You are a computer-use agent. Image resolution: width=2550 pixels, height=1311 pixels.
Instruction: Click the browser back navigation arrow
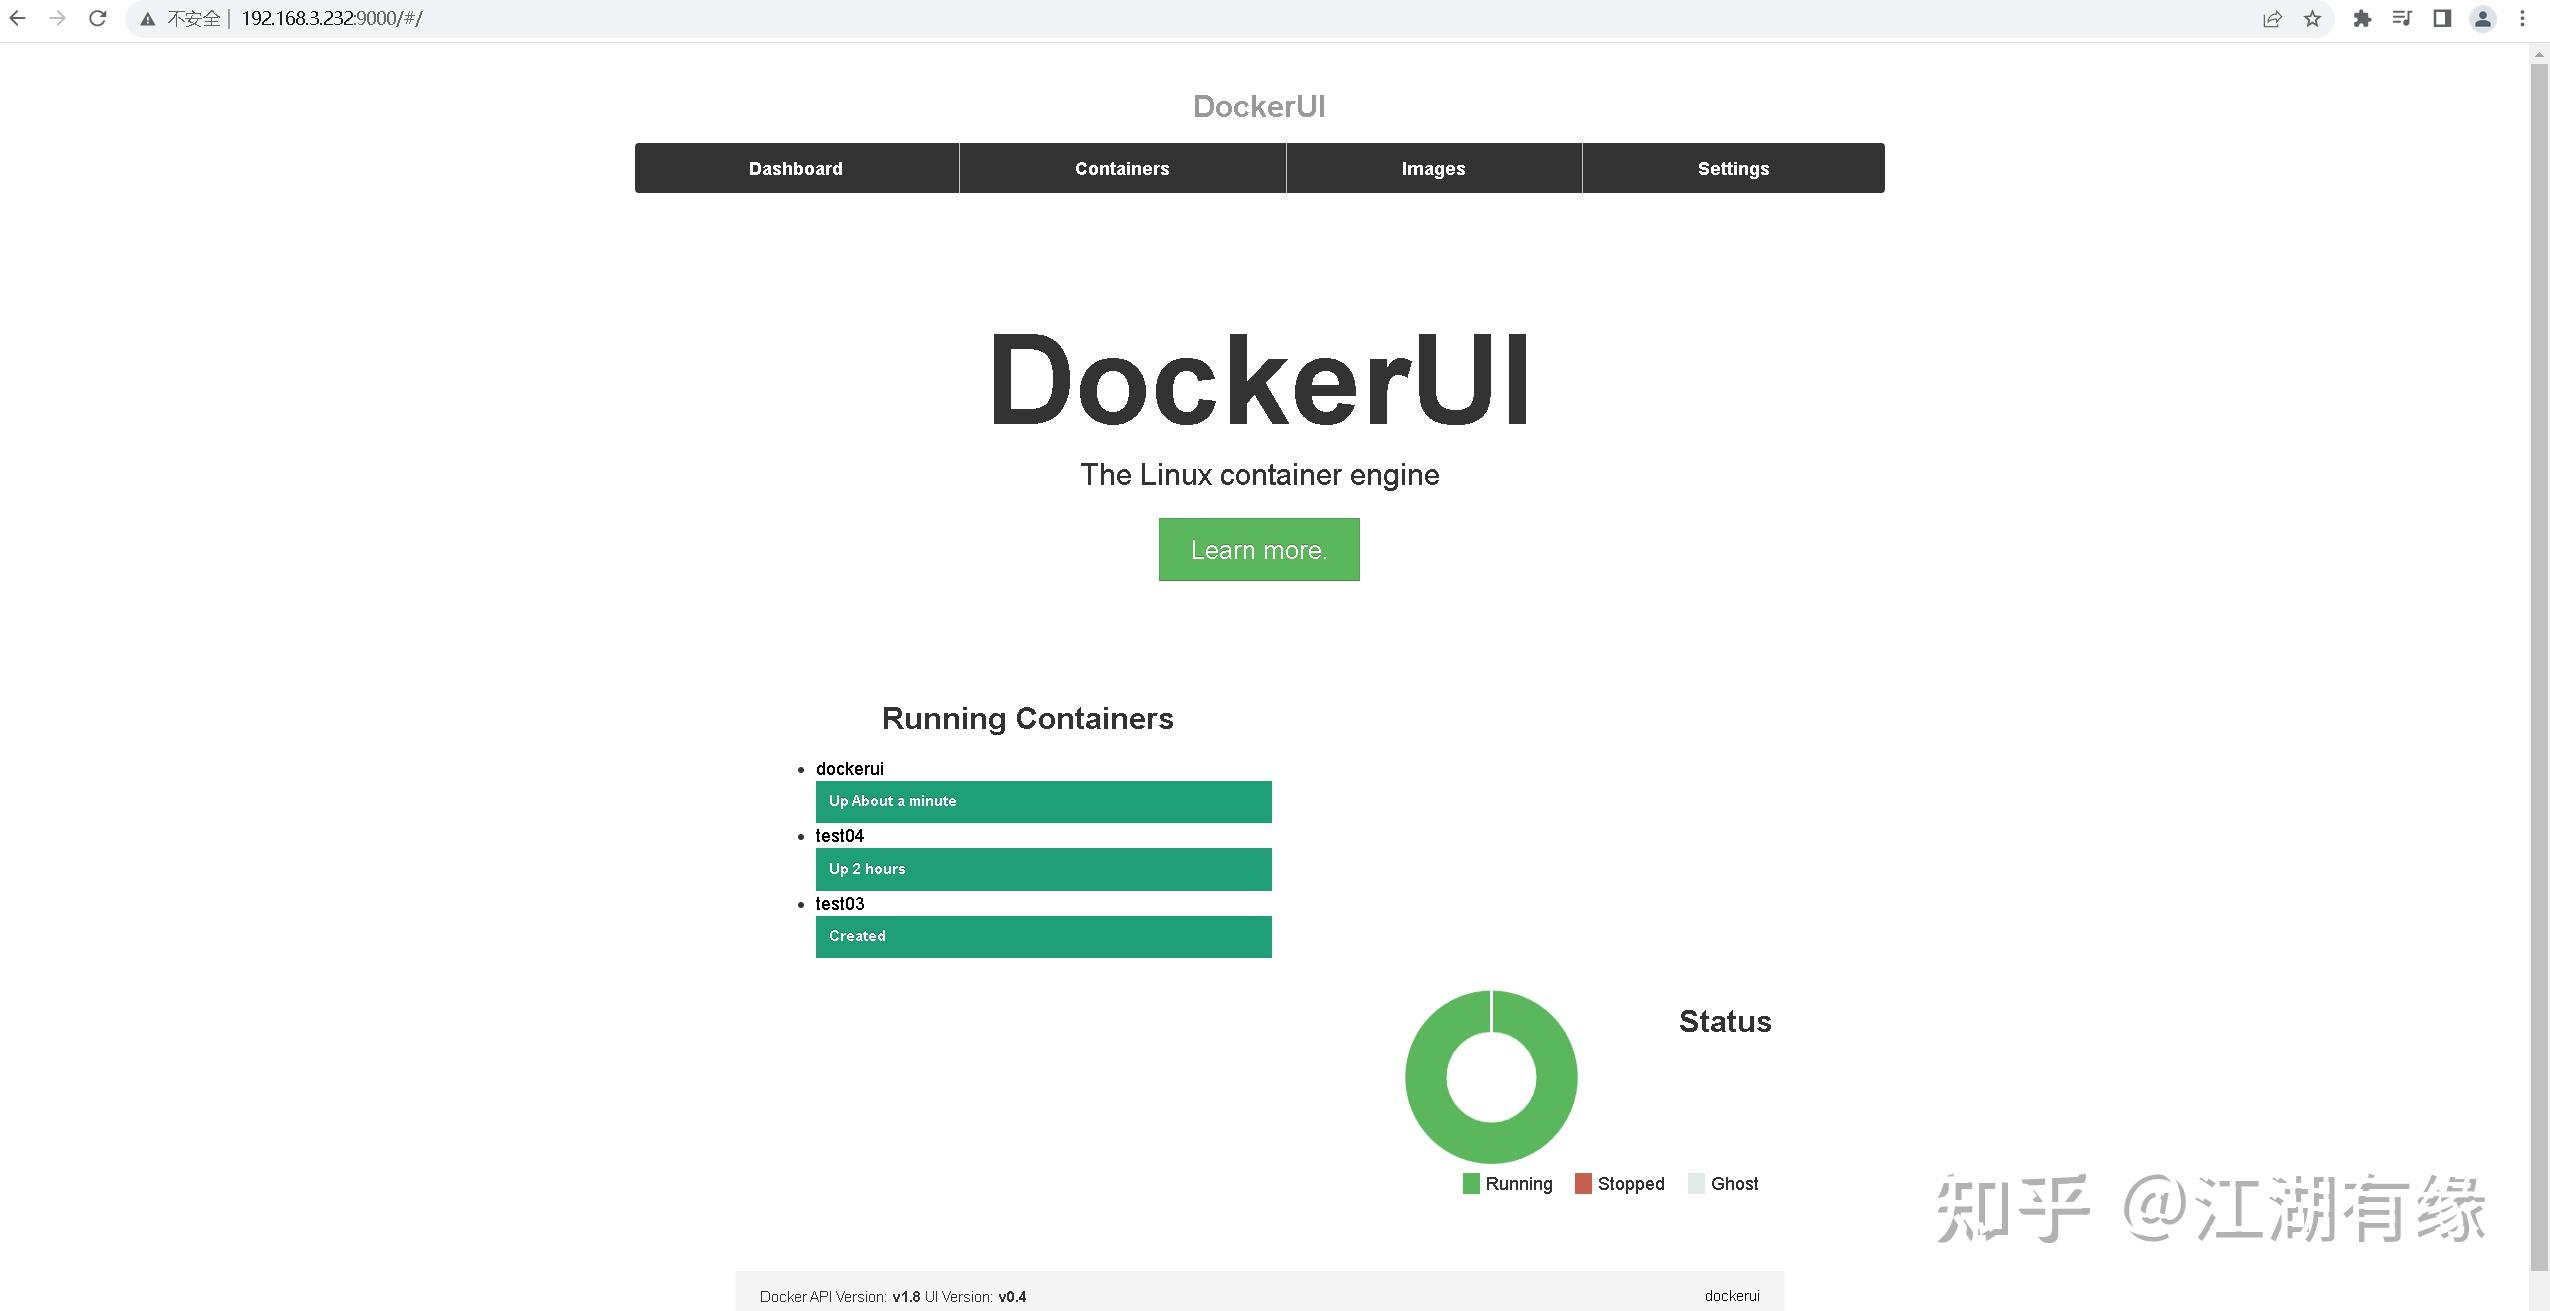pos(17,18)
